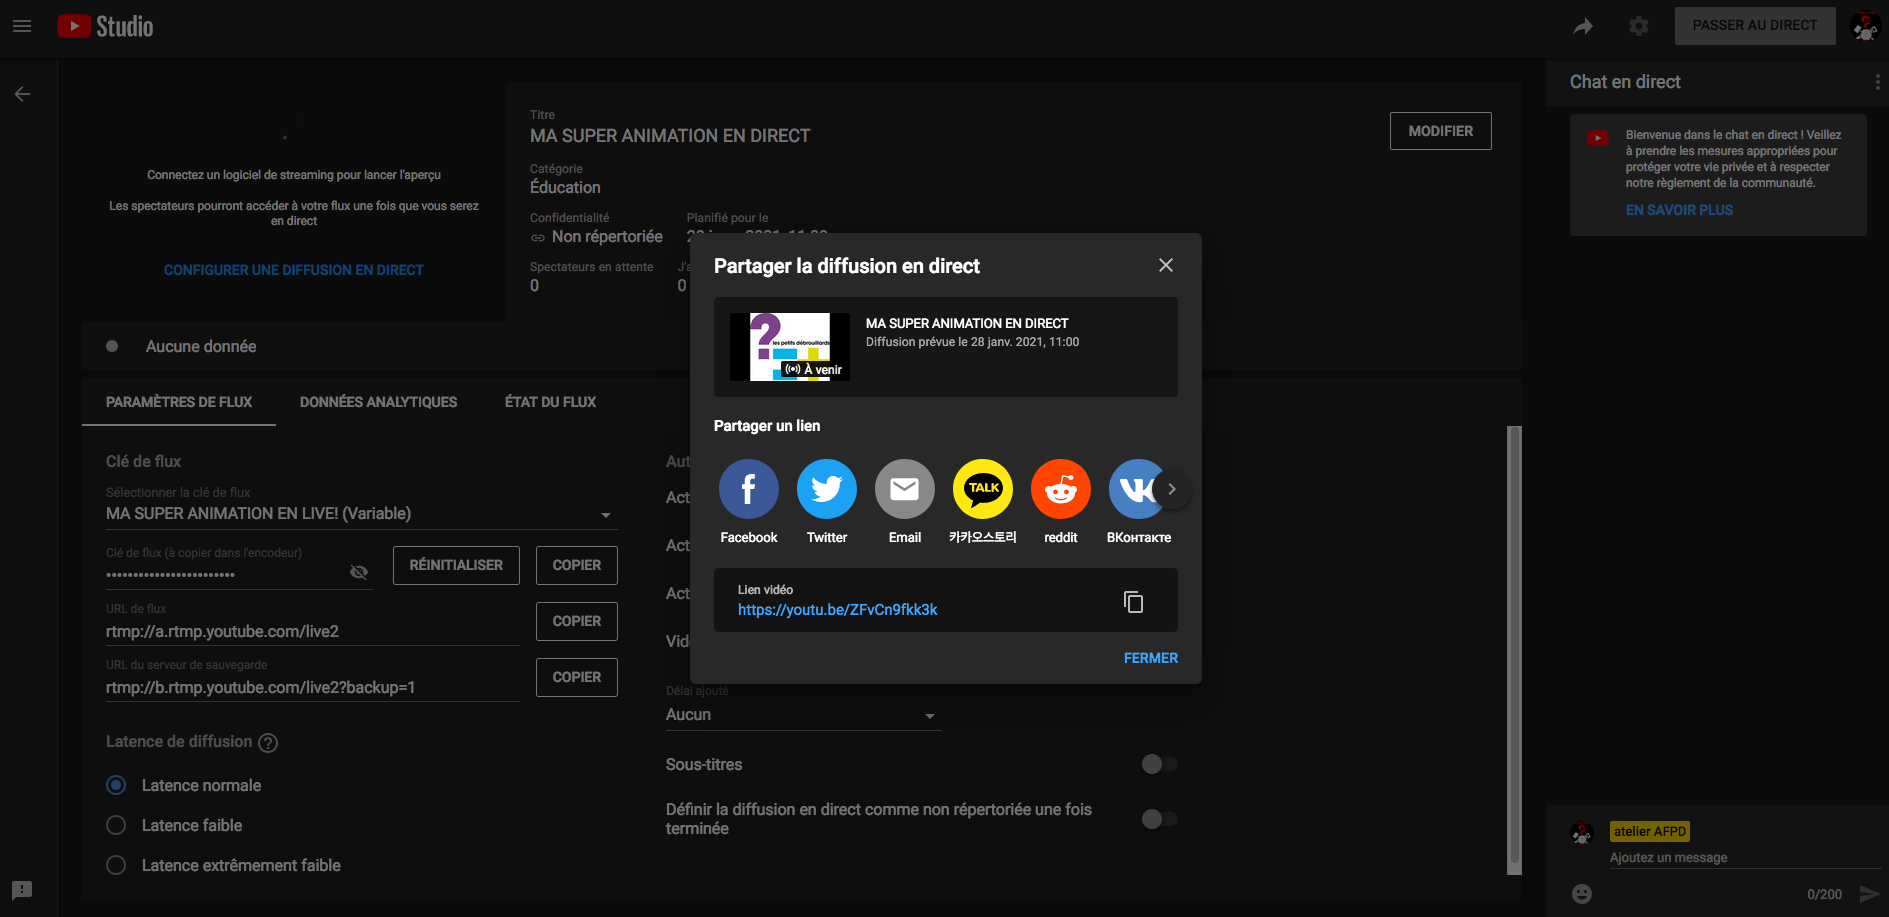Share the stream on Facebook

click(x=748, y=489)
